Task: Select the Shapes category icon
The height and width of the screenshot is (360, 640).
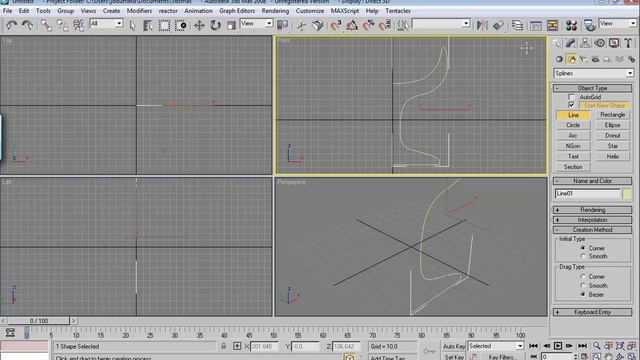Action: (x=571, y=60)
